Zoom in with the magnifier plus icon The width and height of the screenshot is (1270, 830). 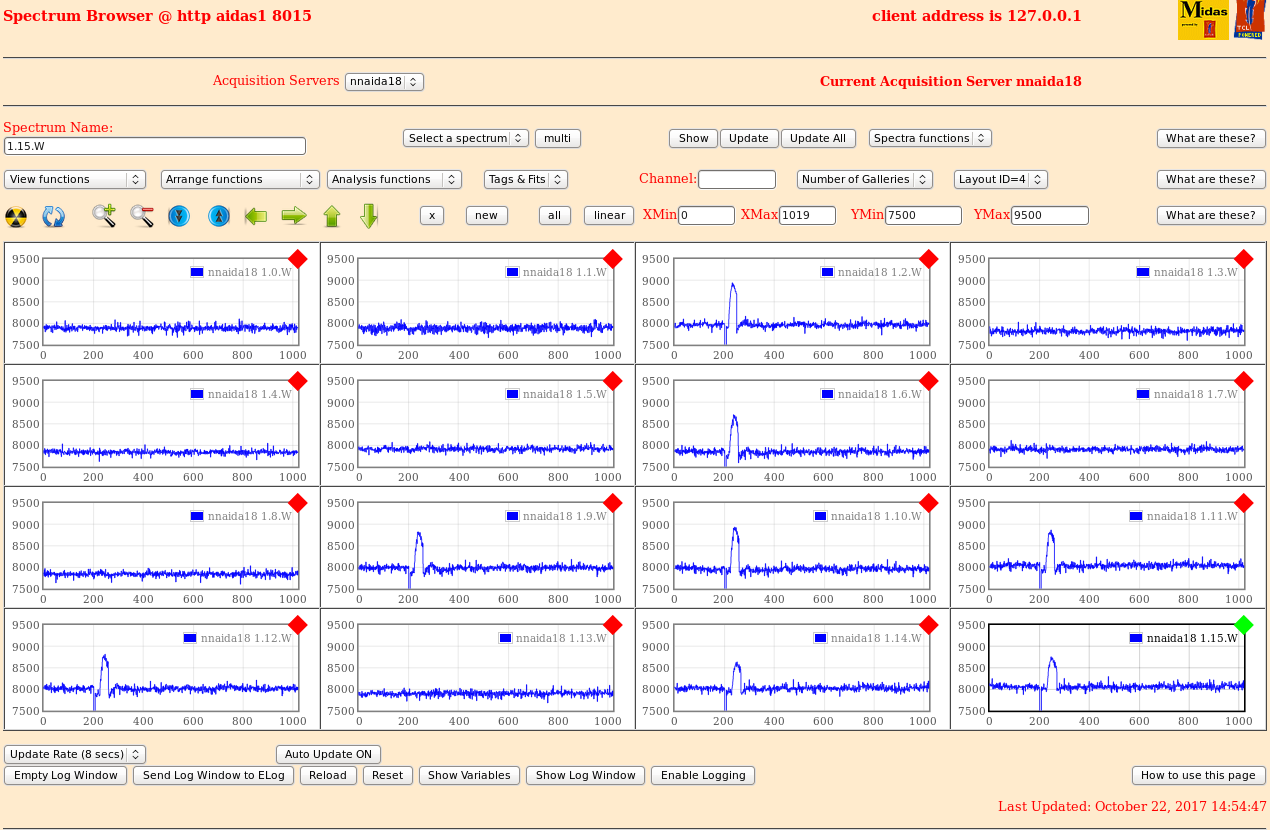(104, 215)
